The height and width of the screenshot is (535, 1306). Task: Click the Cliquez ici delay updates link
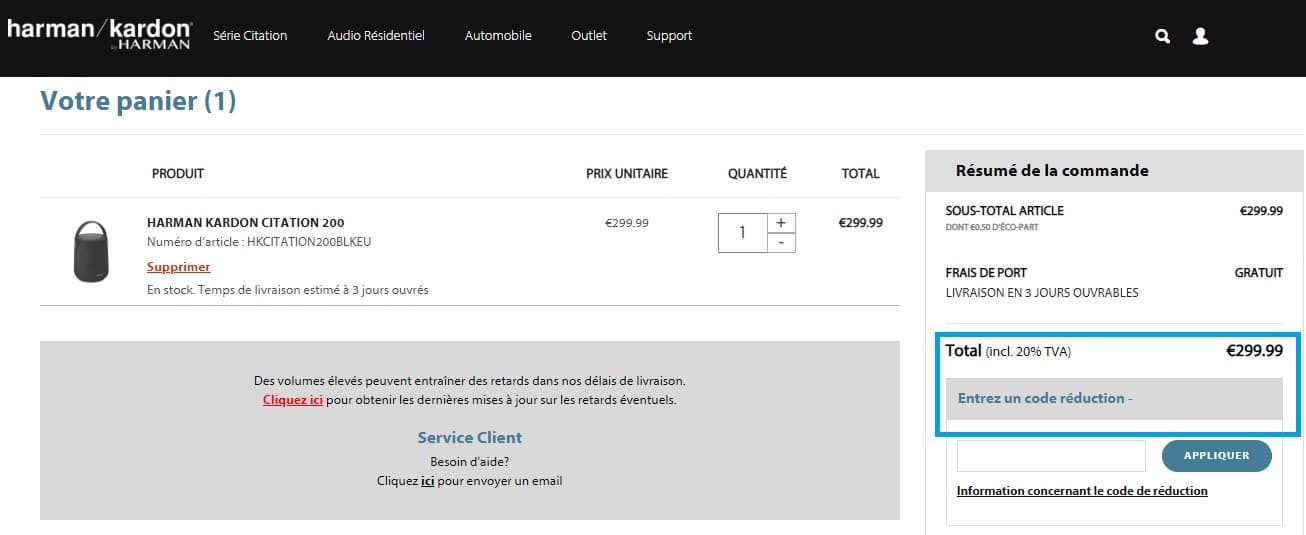(293, 400)
